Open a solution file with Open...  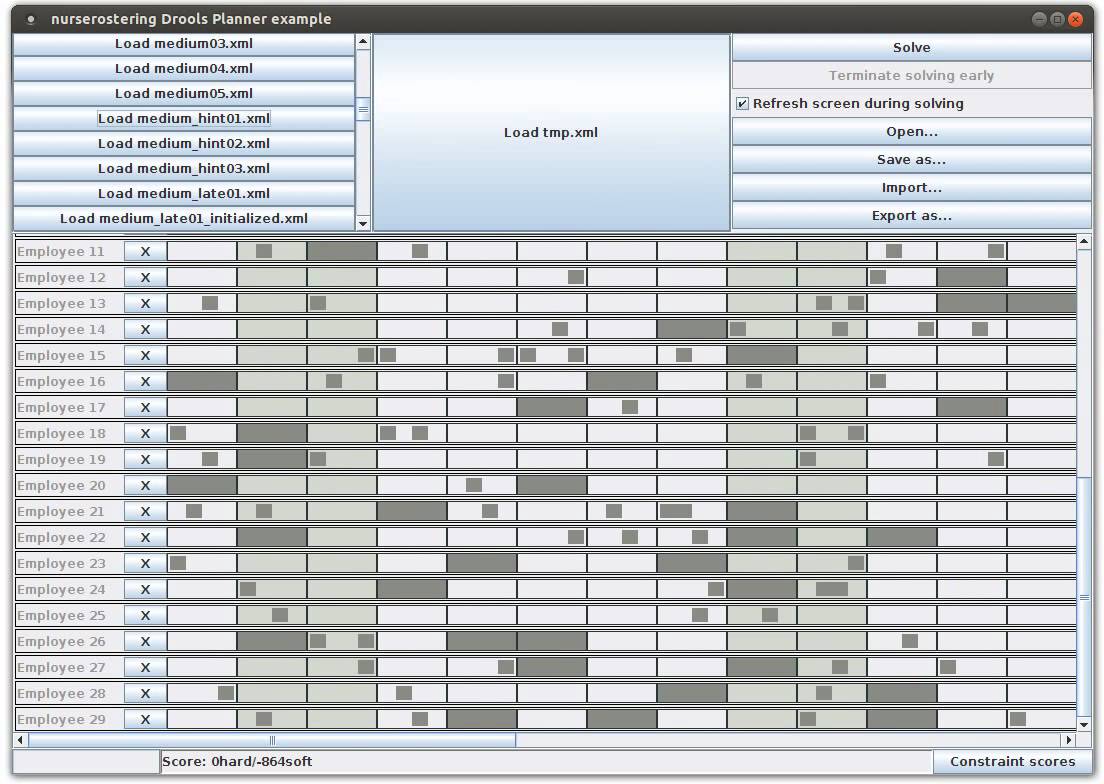pyautogui.click(x=912, y=132)
